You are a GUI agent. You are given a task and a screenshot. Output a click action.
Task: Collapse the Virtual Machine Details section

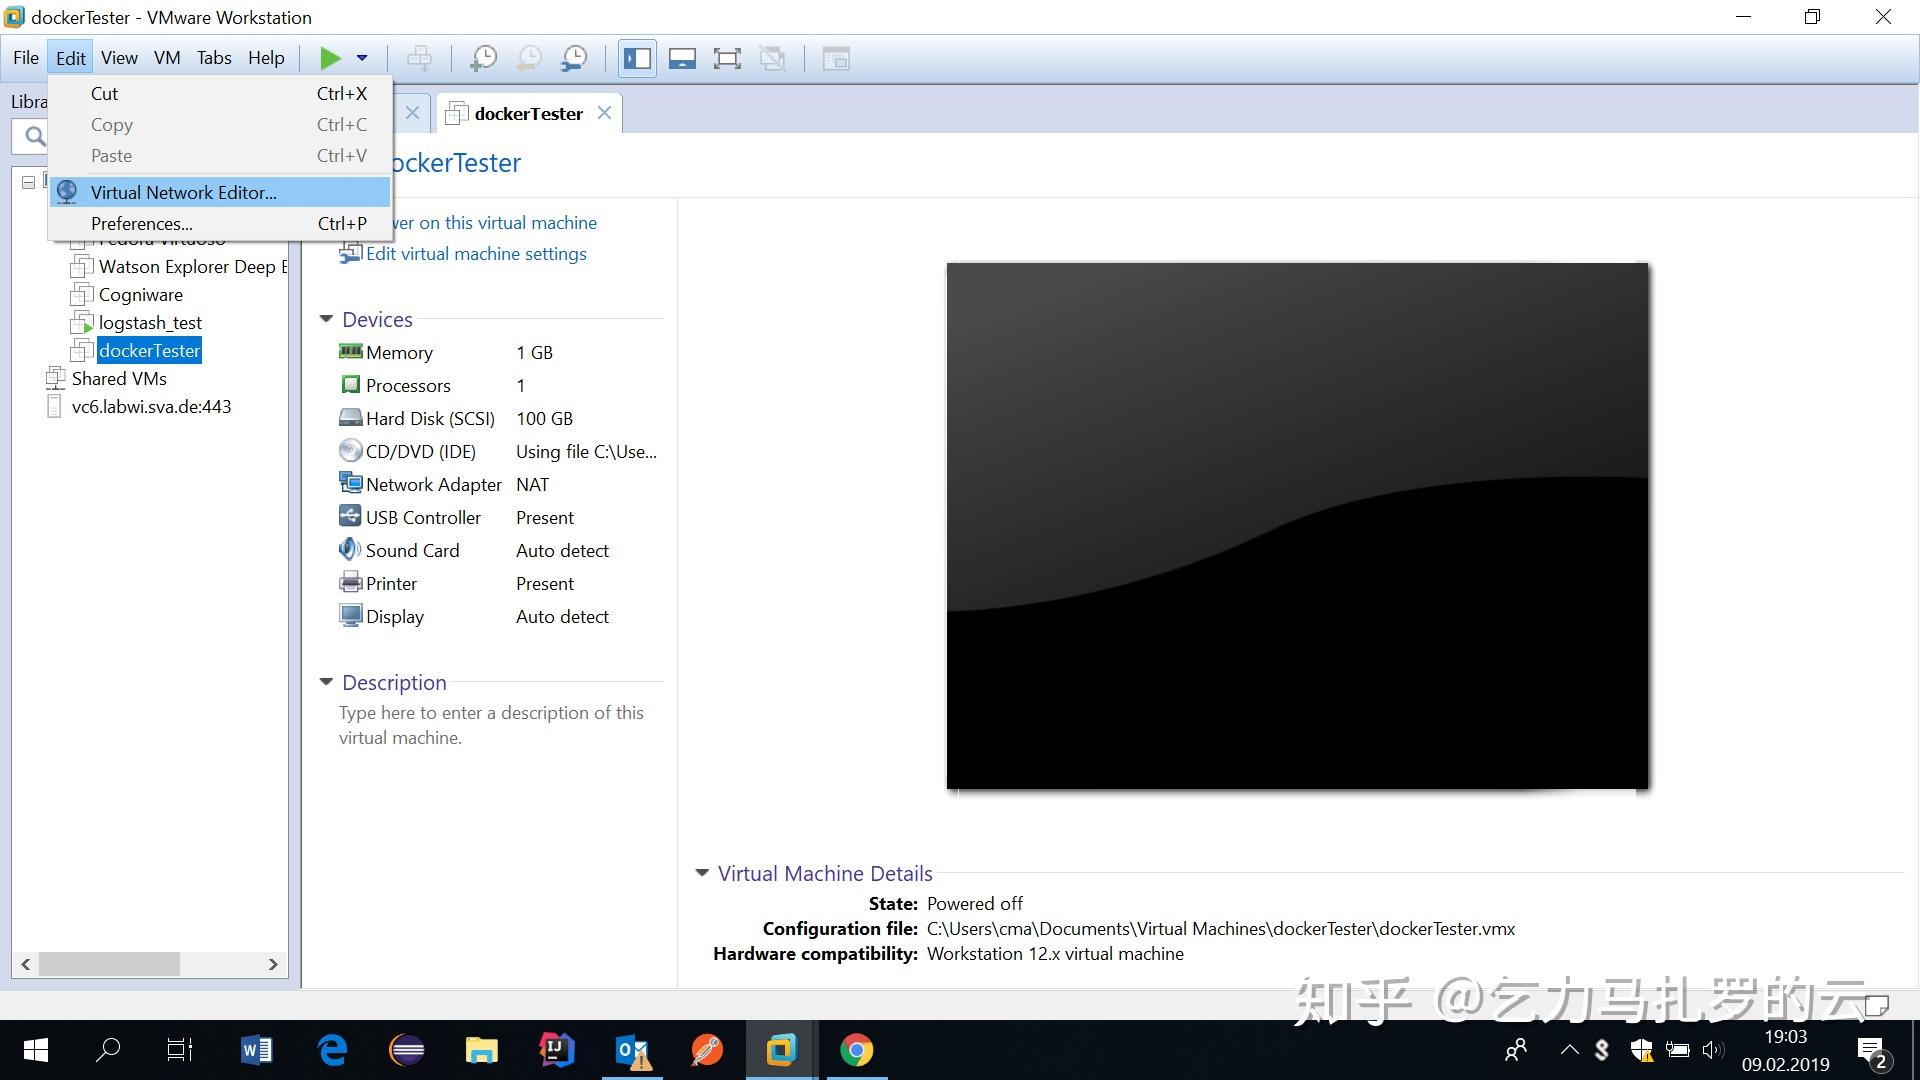coord(702,873)
